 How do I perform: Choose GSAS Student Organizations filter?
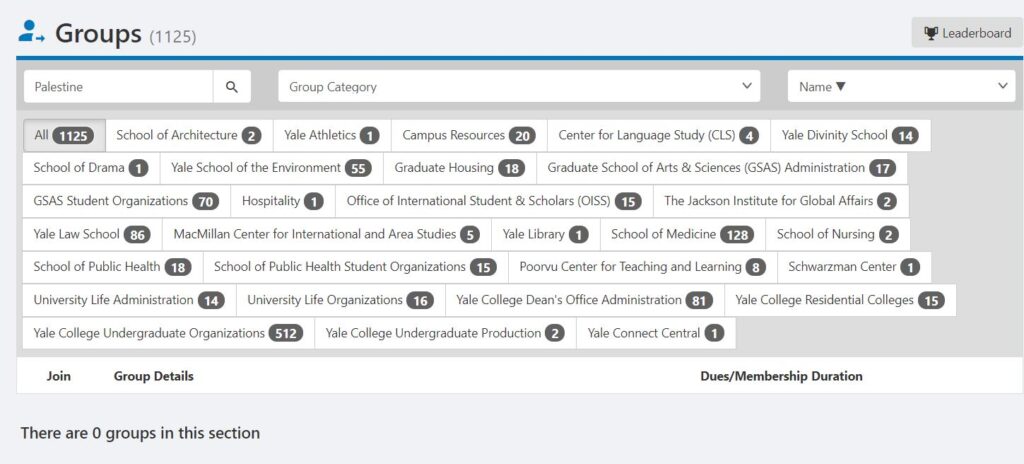pyautogui.click(x=127, y=201)
